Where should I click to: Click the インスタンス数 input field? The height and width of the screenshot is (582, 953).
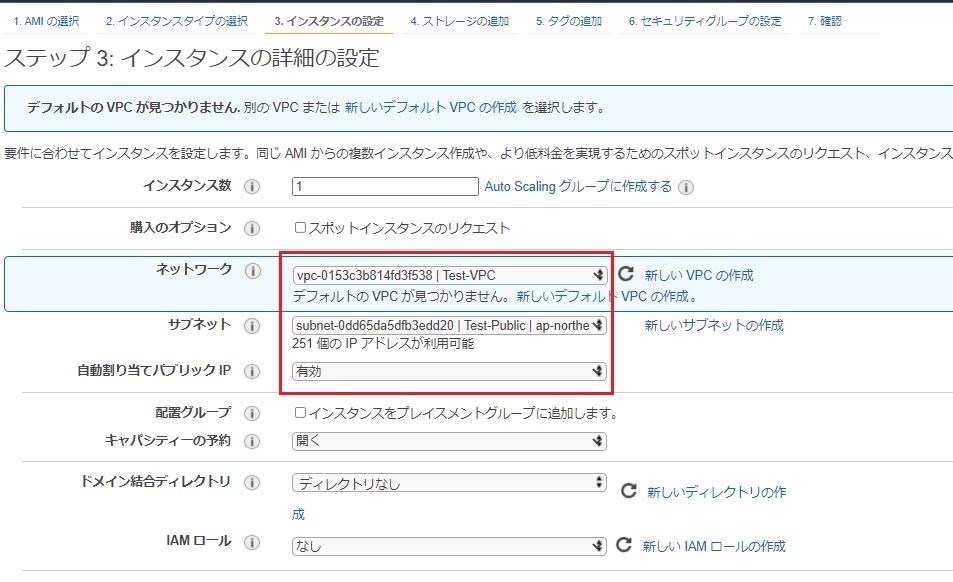pos(385,186)
